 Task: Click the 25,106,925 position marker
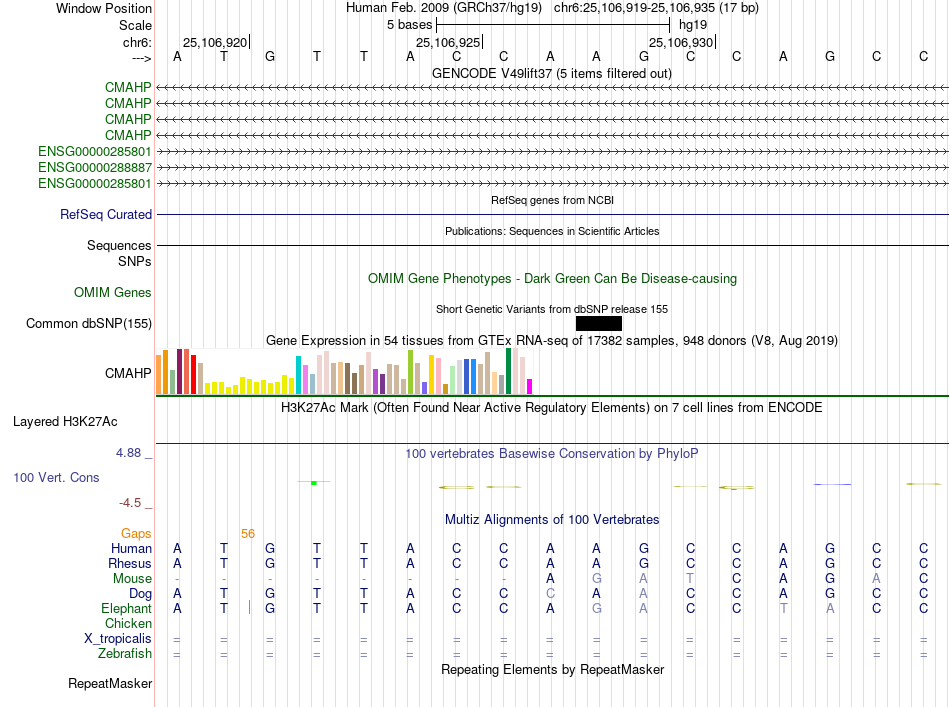coord(448,42)
